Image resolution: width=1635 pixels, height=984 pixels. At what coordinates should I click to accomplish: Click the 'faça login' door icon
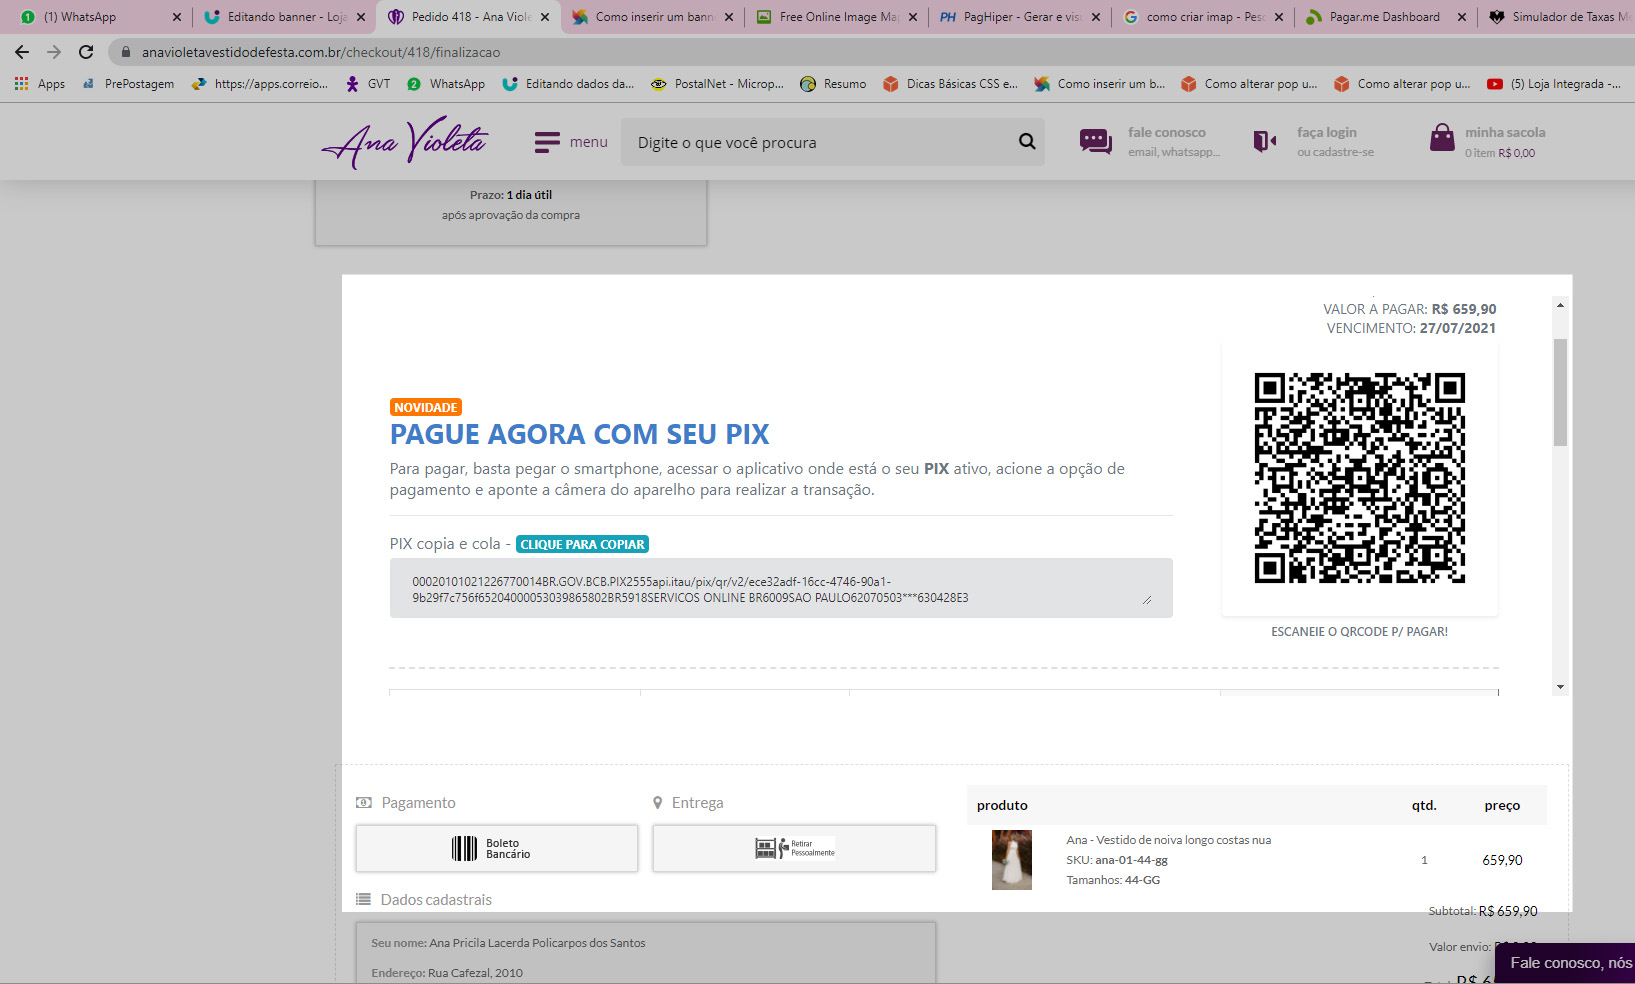coord(1264,142)
